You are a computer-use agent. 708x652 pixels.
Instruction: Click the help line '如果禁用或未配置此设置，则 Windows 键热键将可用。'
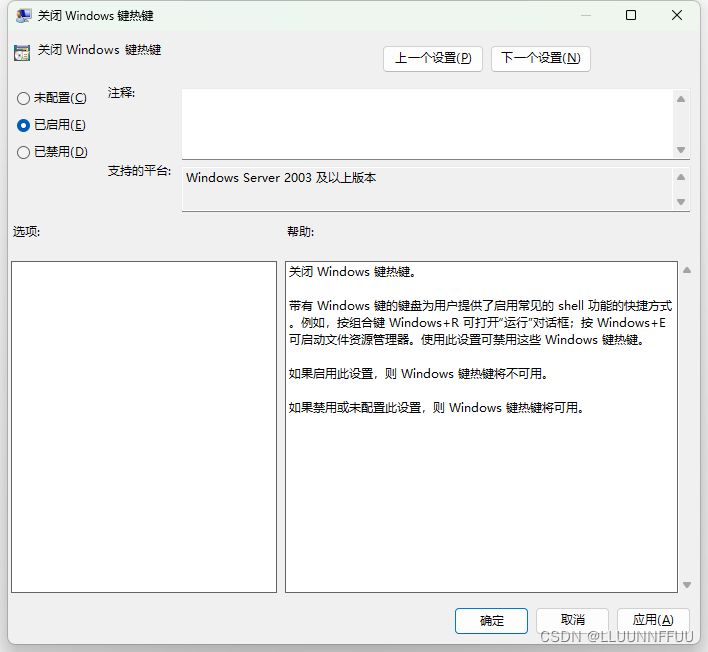click(437, 408)
